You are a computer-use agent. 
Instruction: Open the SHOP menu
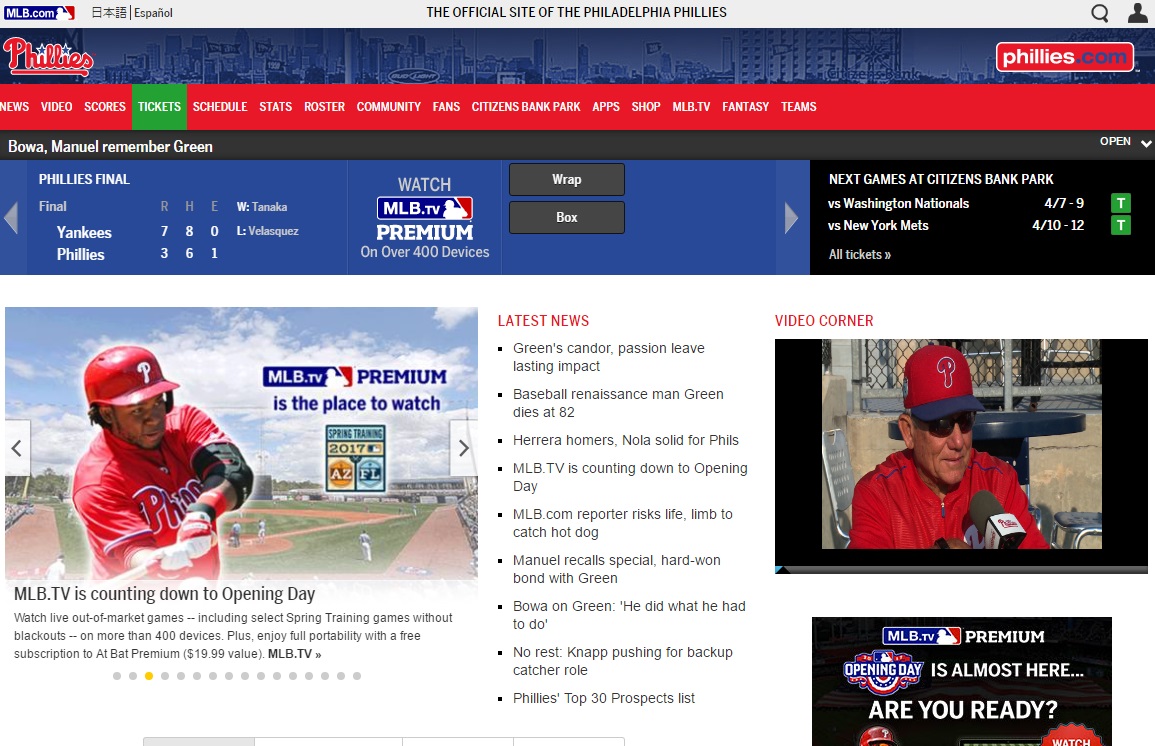tap(646, 107)
